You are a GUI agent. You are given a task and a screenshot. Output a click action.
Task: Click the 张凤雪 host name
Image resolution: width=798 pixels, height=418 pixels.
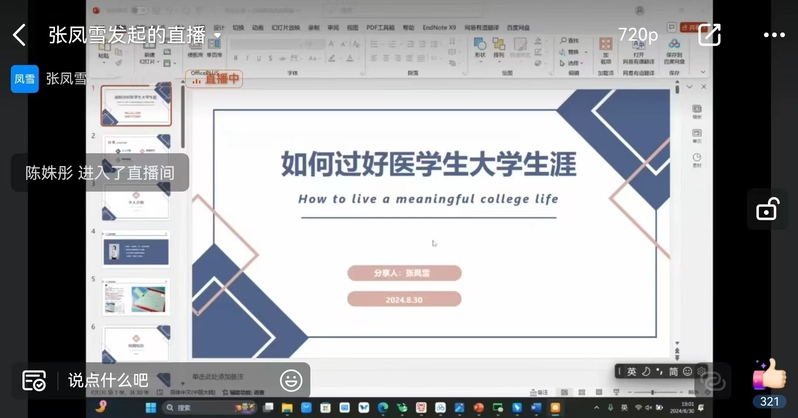(x=66, y=78)
